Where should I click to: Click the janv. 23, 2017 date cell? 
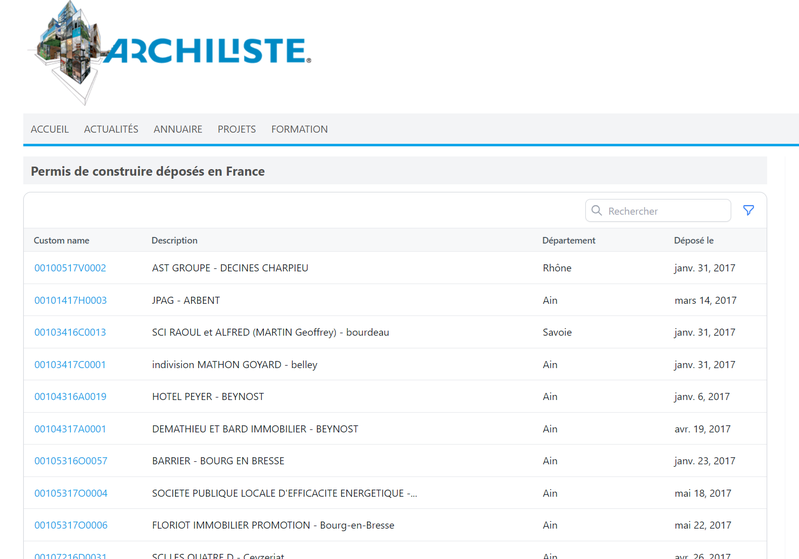tap(705, 461)
